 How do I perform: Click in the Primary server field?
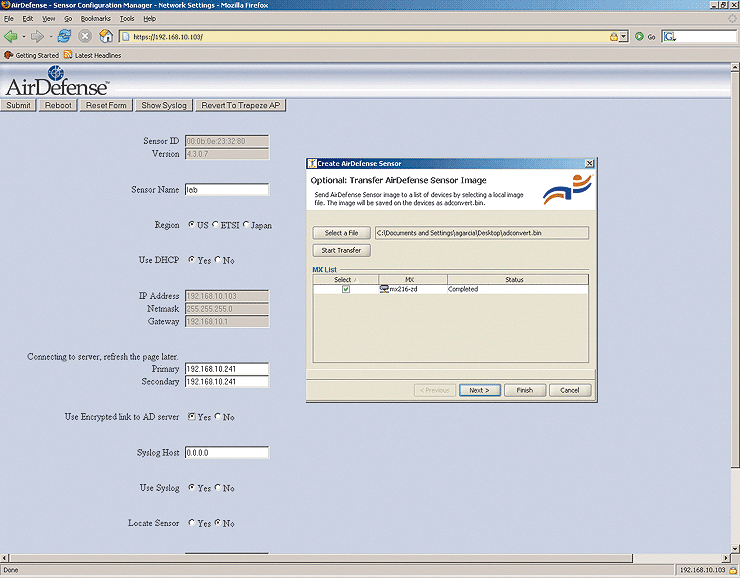tap(227, 369)
